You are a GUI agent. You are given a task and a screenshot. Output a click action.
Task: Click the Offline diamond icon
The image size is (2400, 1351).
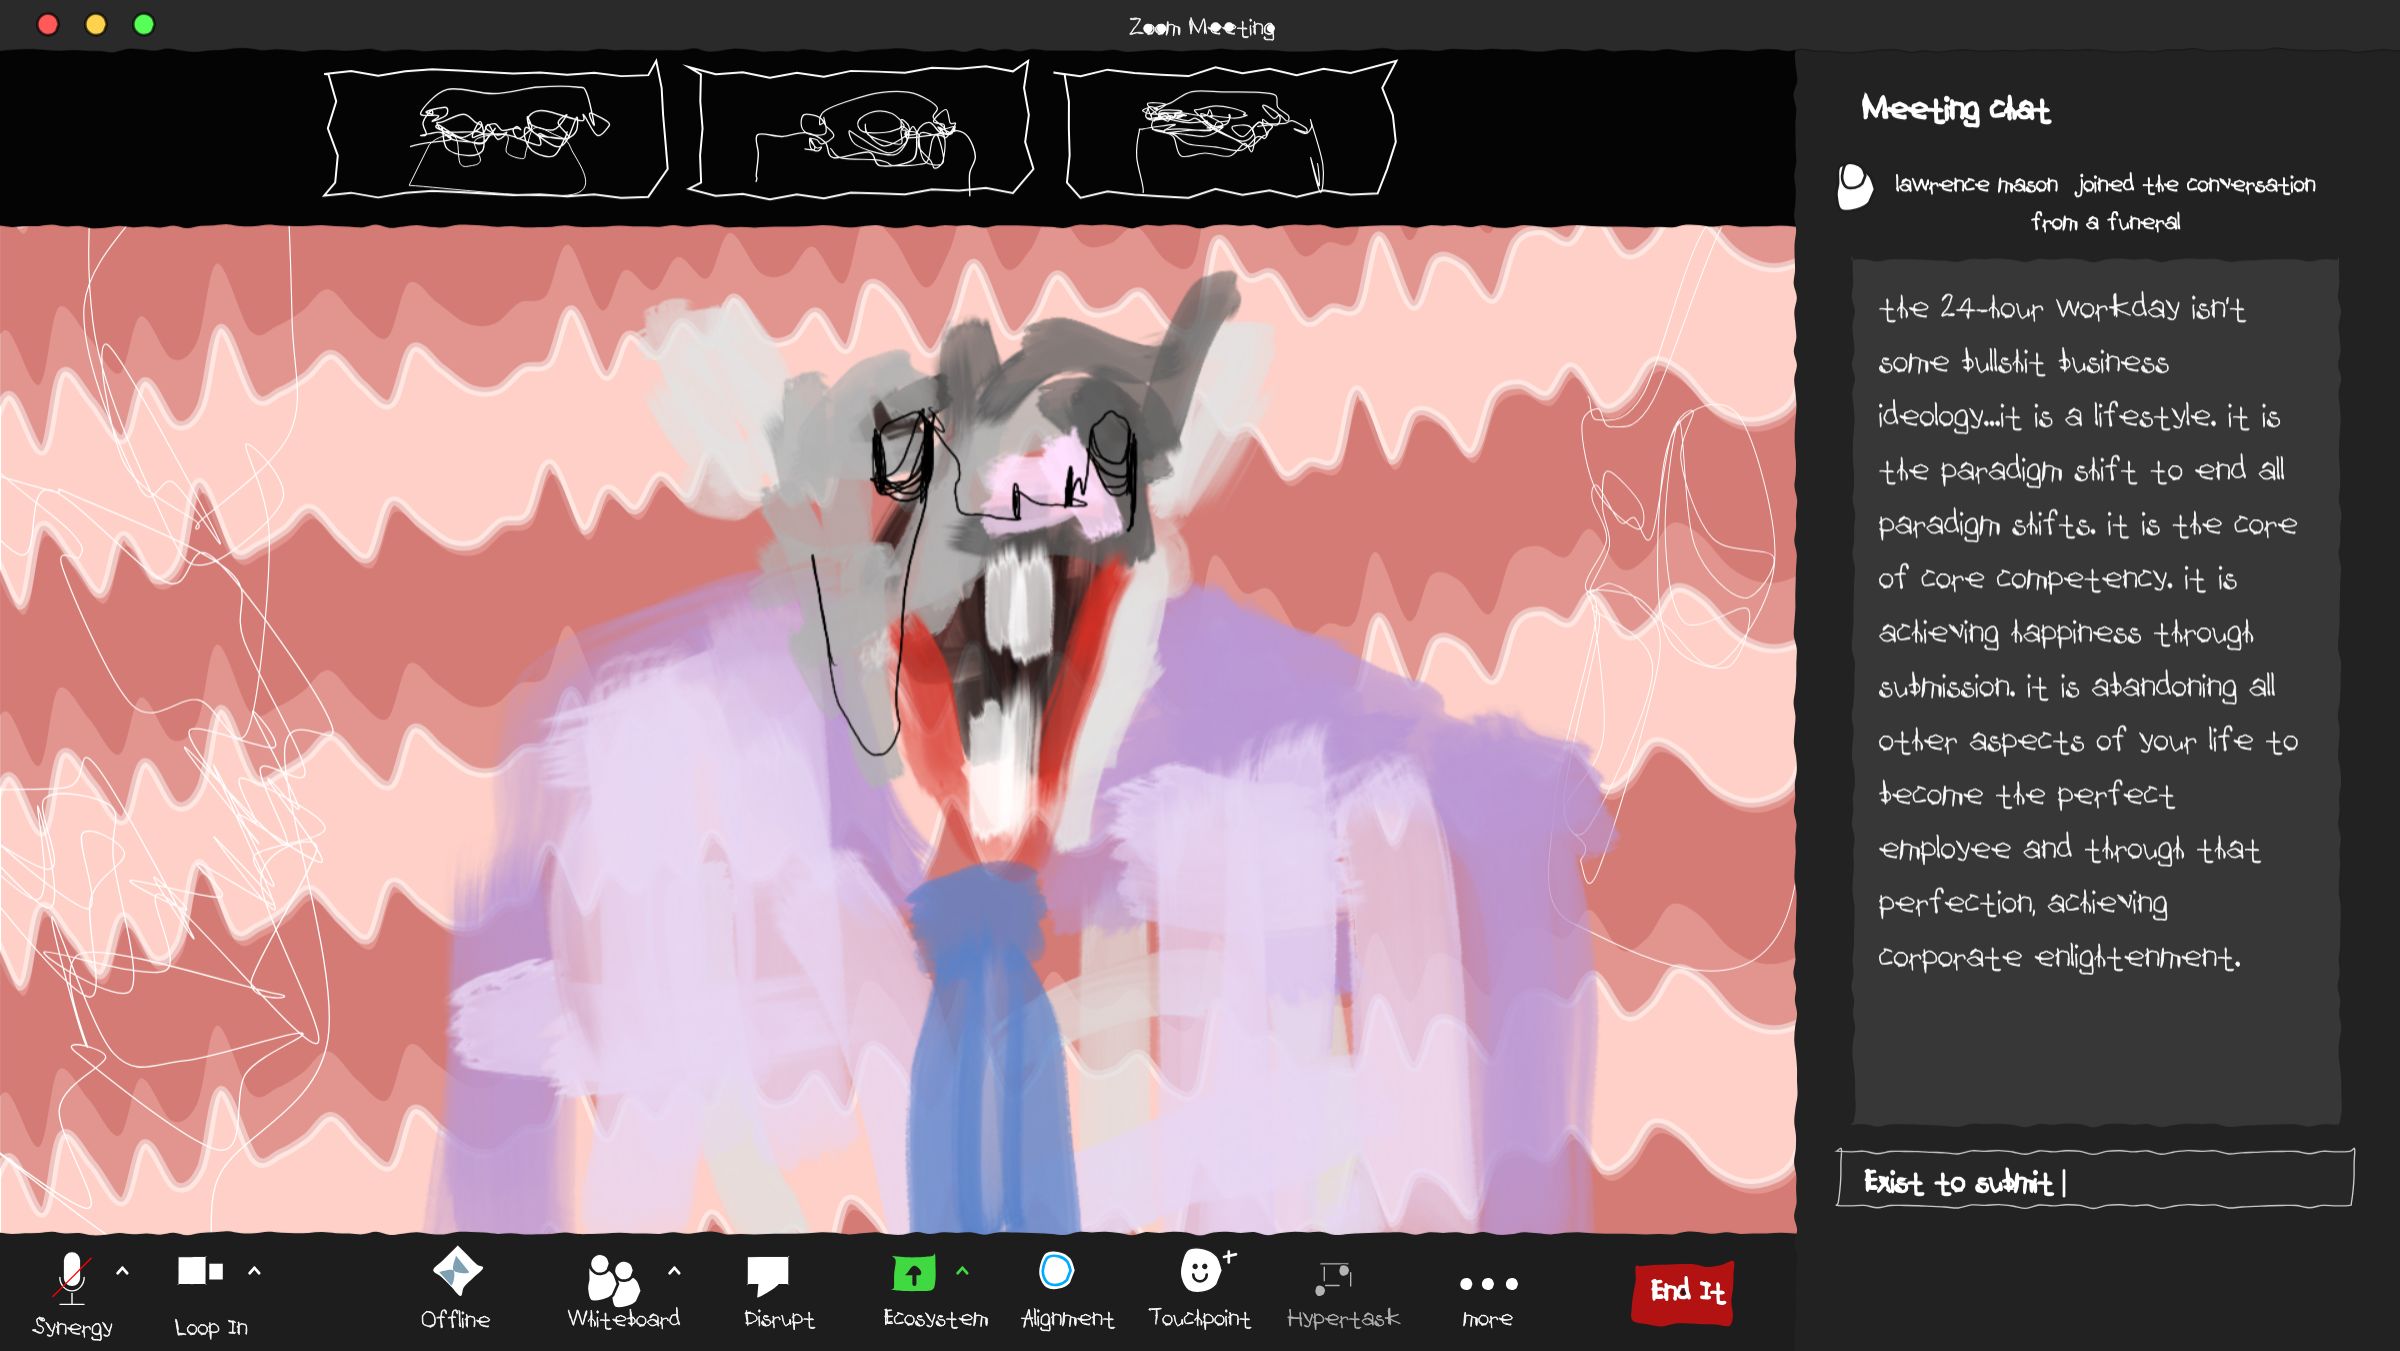coord(457,1272)
